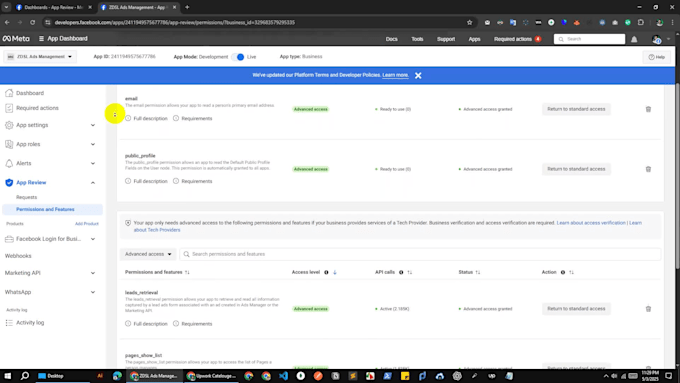The height and width of the screenshot is (383, 680).
Task: Open the browser extensions puzzle icon
Action: click(641, 23)
